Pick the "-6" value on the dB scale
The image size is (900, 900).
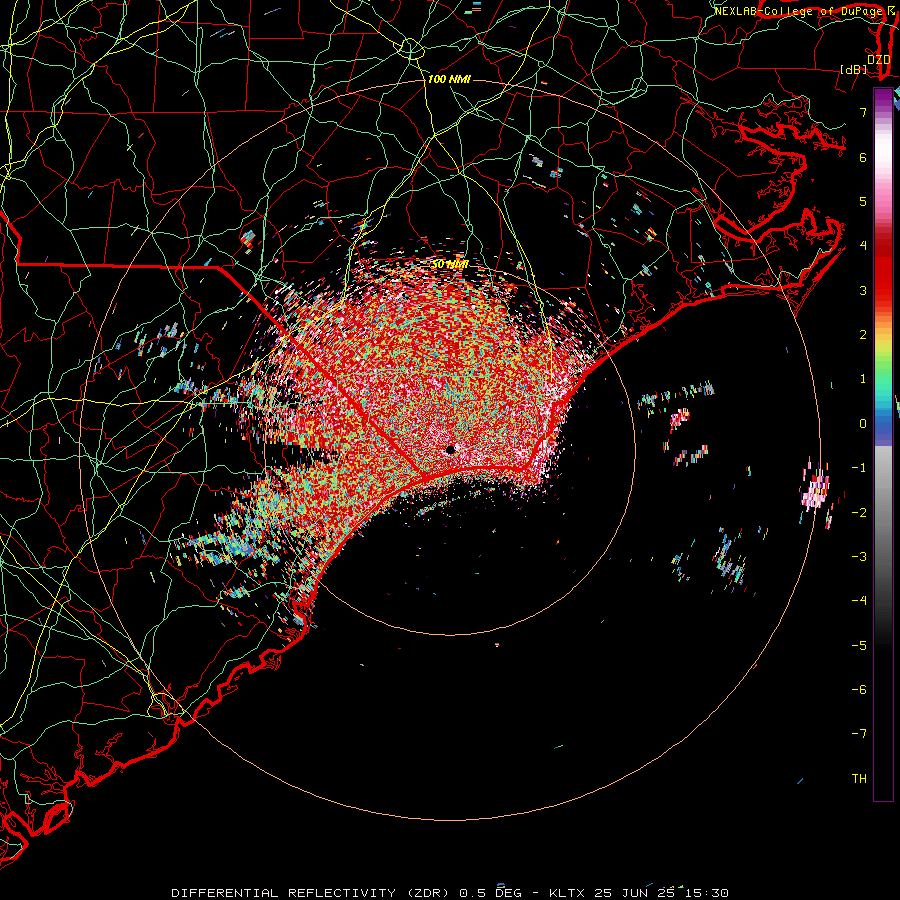[859, 690]
